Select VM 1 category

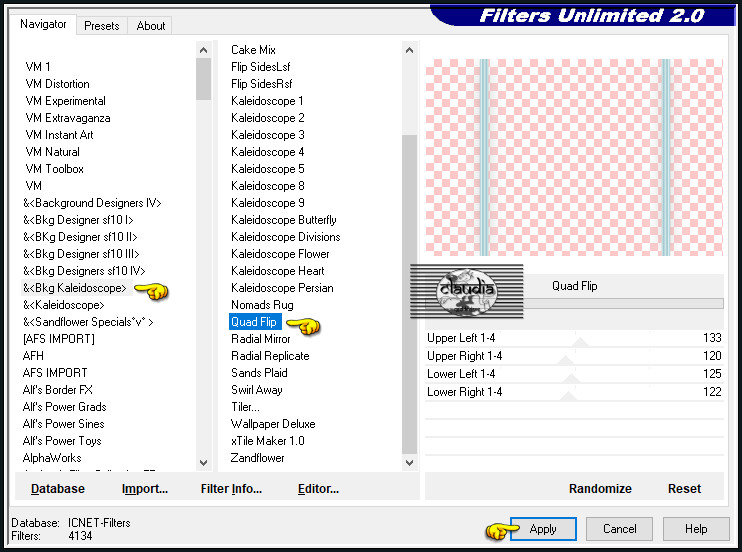coord(38,67)
